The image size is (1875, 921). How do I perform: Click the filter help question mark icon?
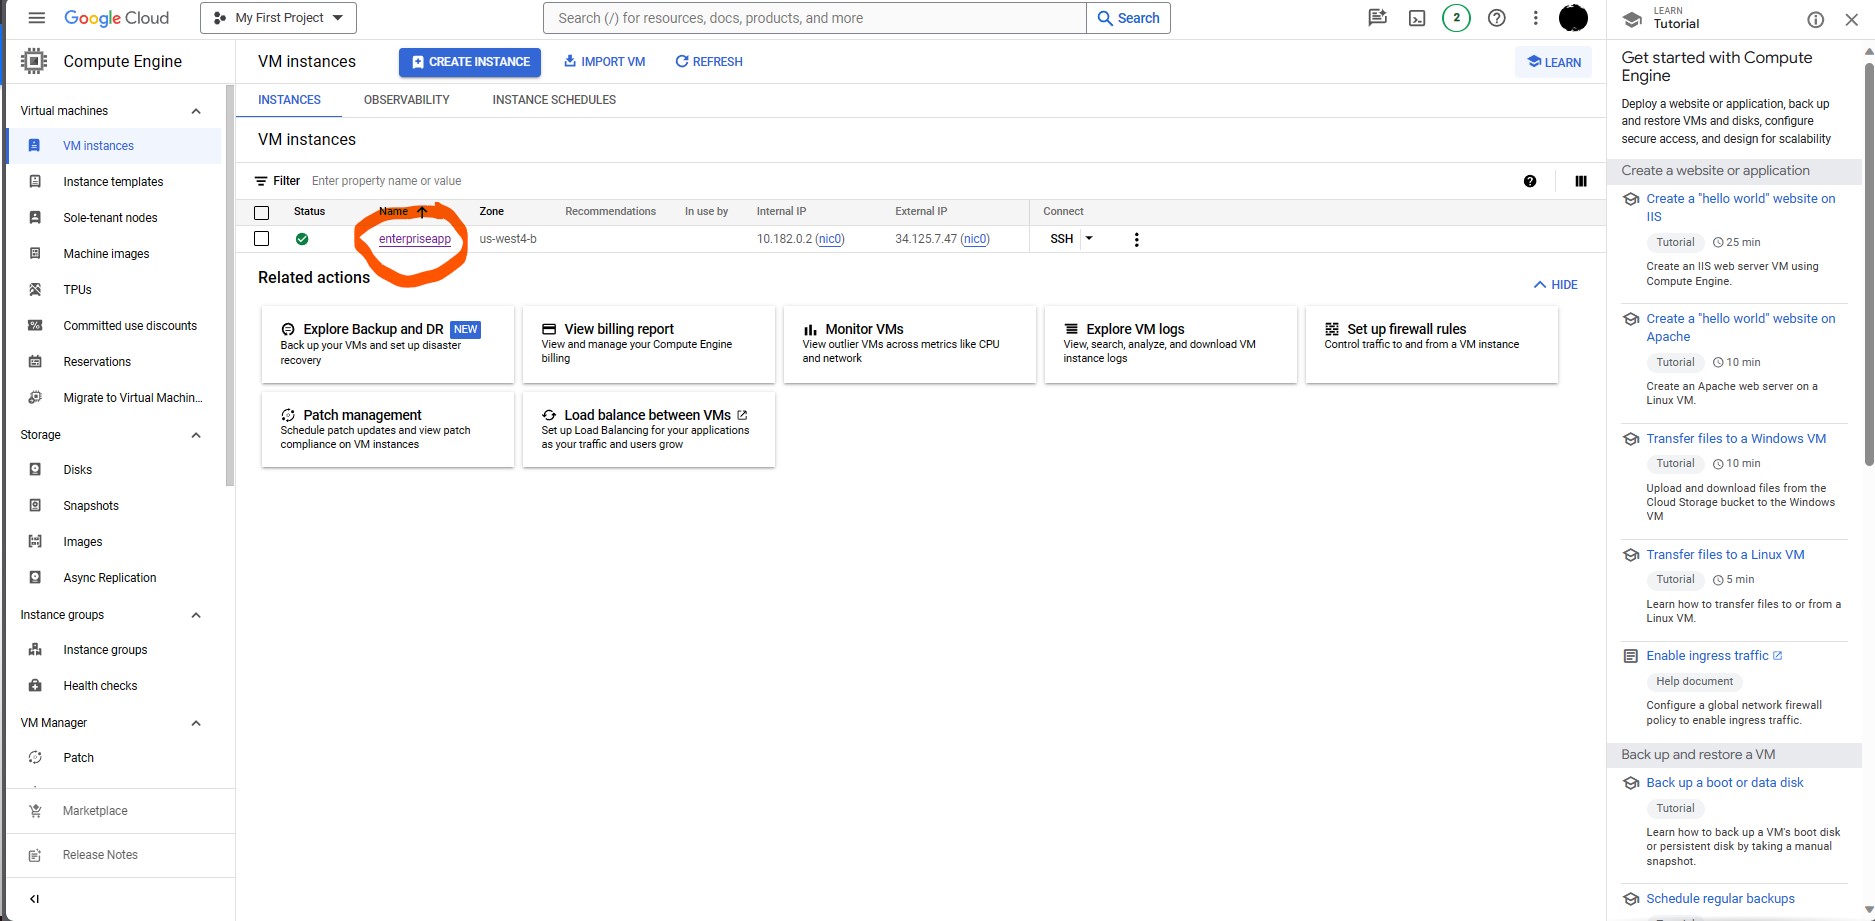coord(1530,181)
